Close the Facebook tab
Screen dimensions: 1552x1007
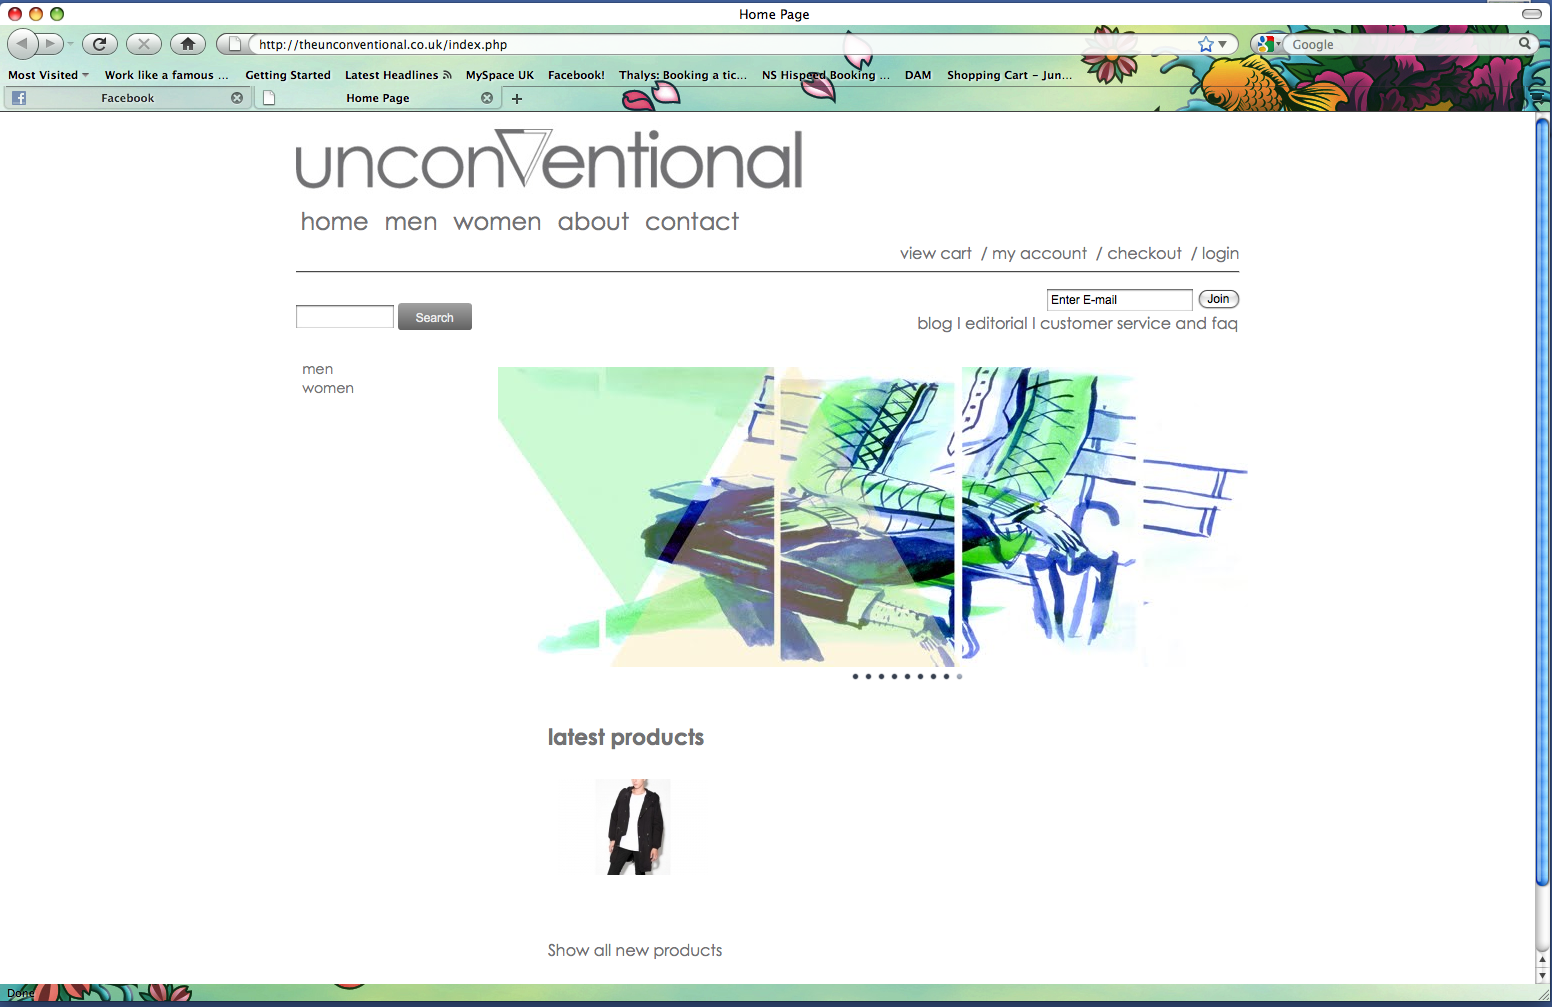point(237,97)
